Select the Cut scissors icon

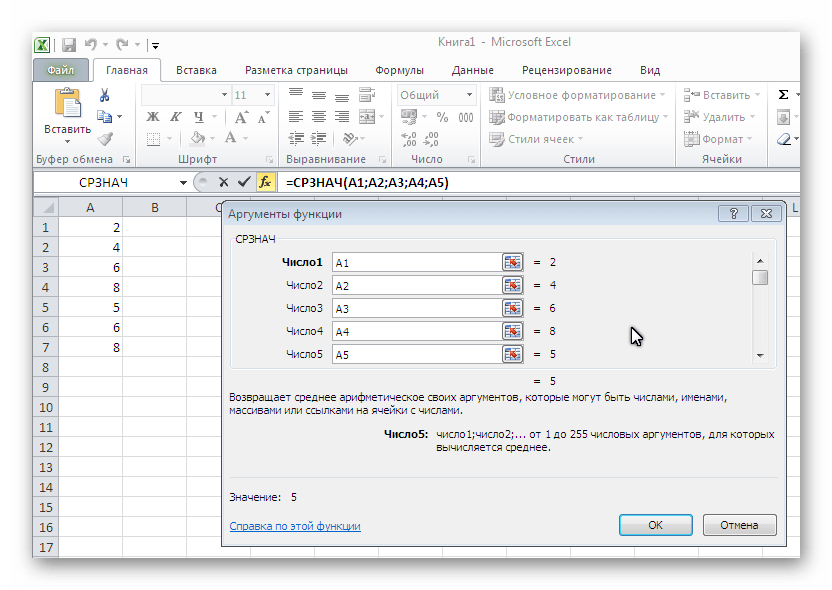click(104, 95)
